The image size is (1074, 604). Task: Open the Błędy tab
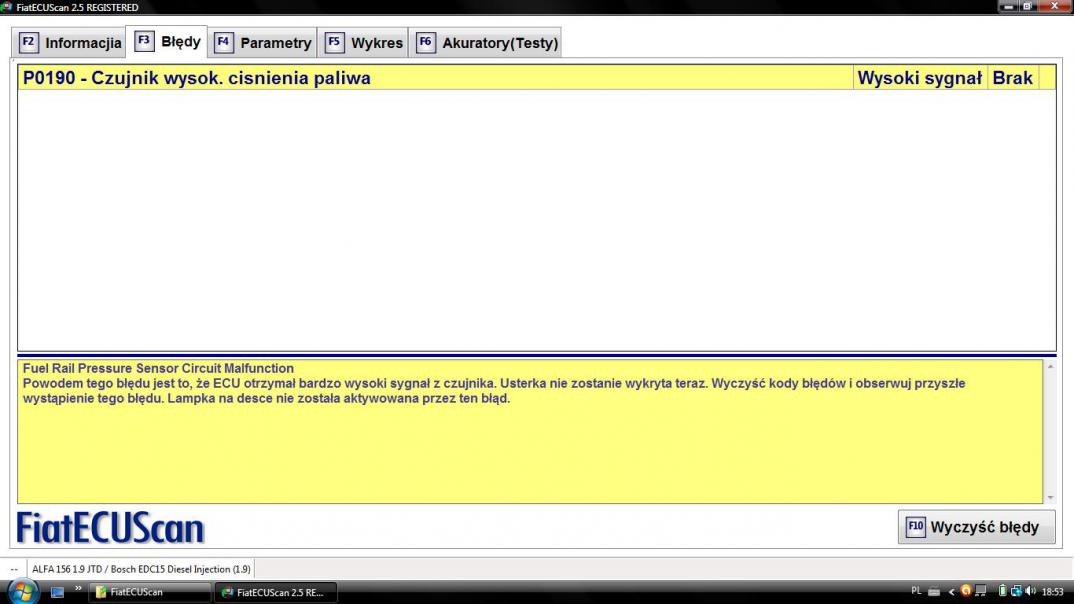tap(167, 41)
